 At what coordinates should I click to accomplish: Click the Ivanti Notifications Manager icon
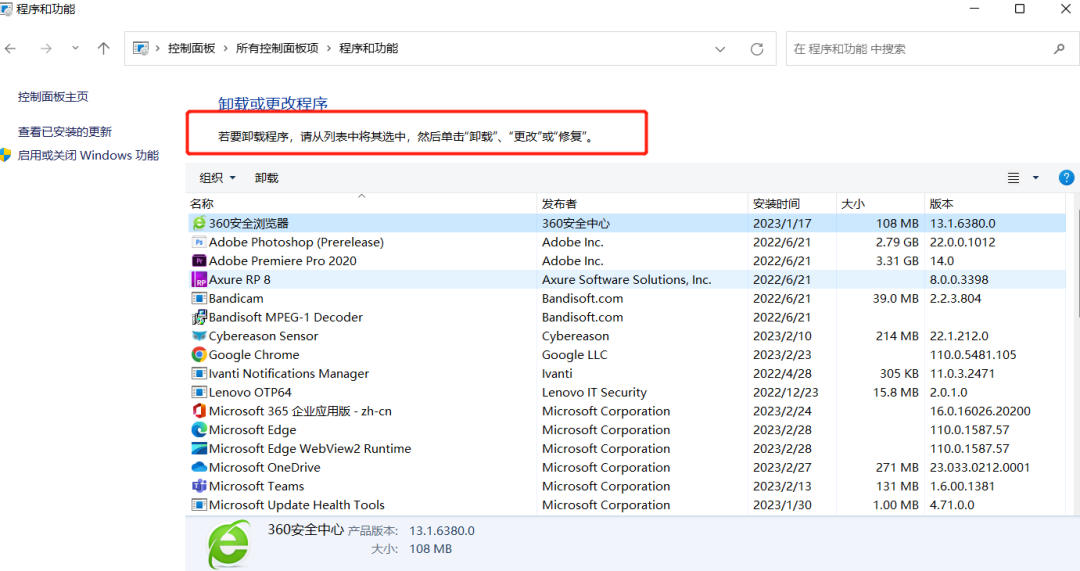click(x=198, y=373)
